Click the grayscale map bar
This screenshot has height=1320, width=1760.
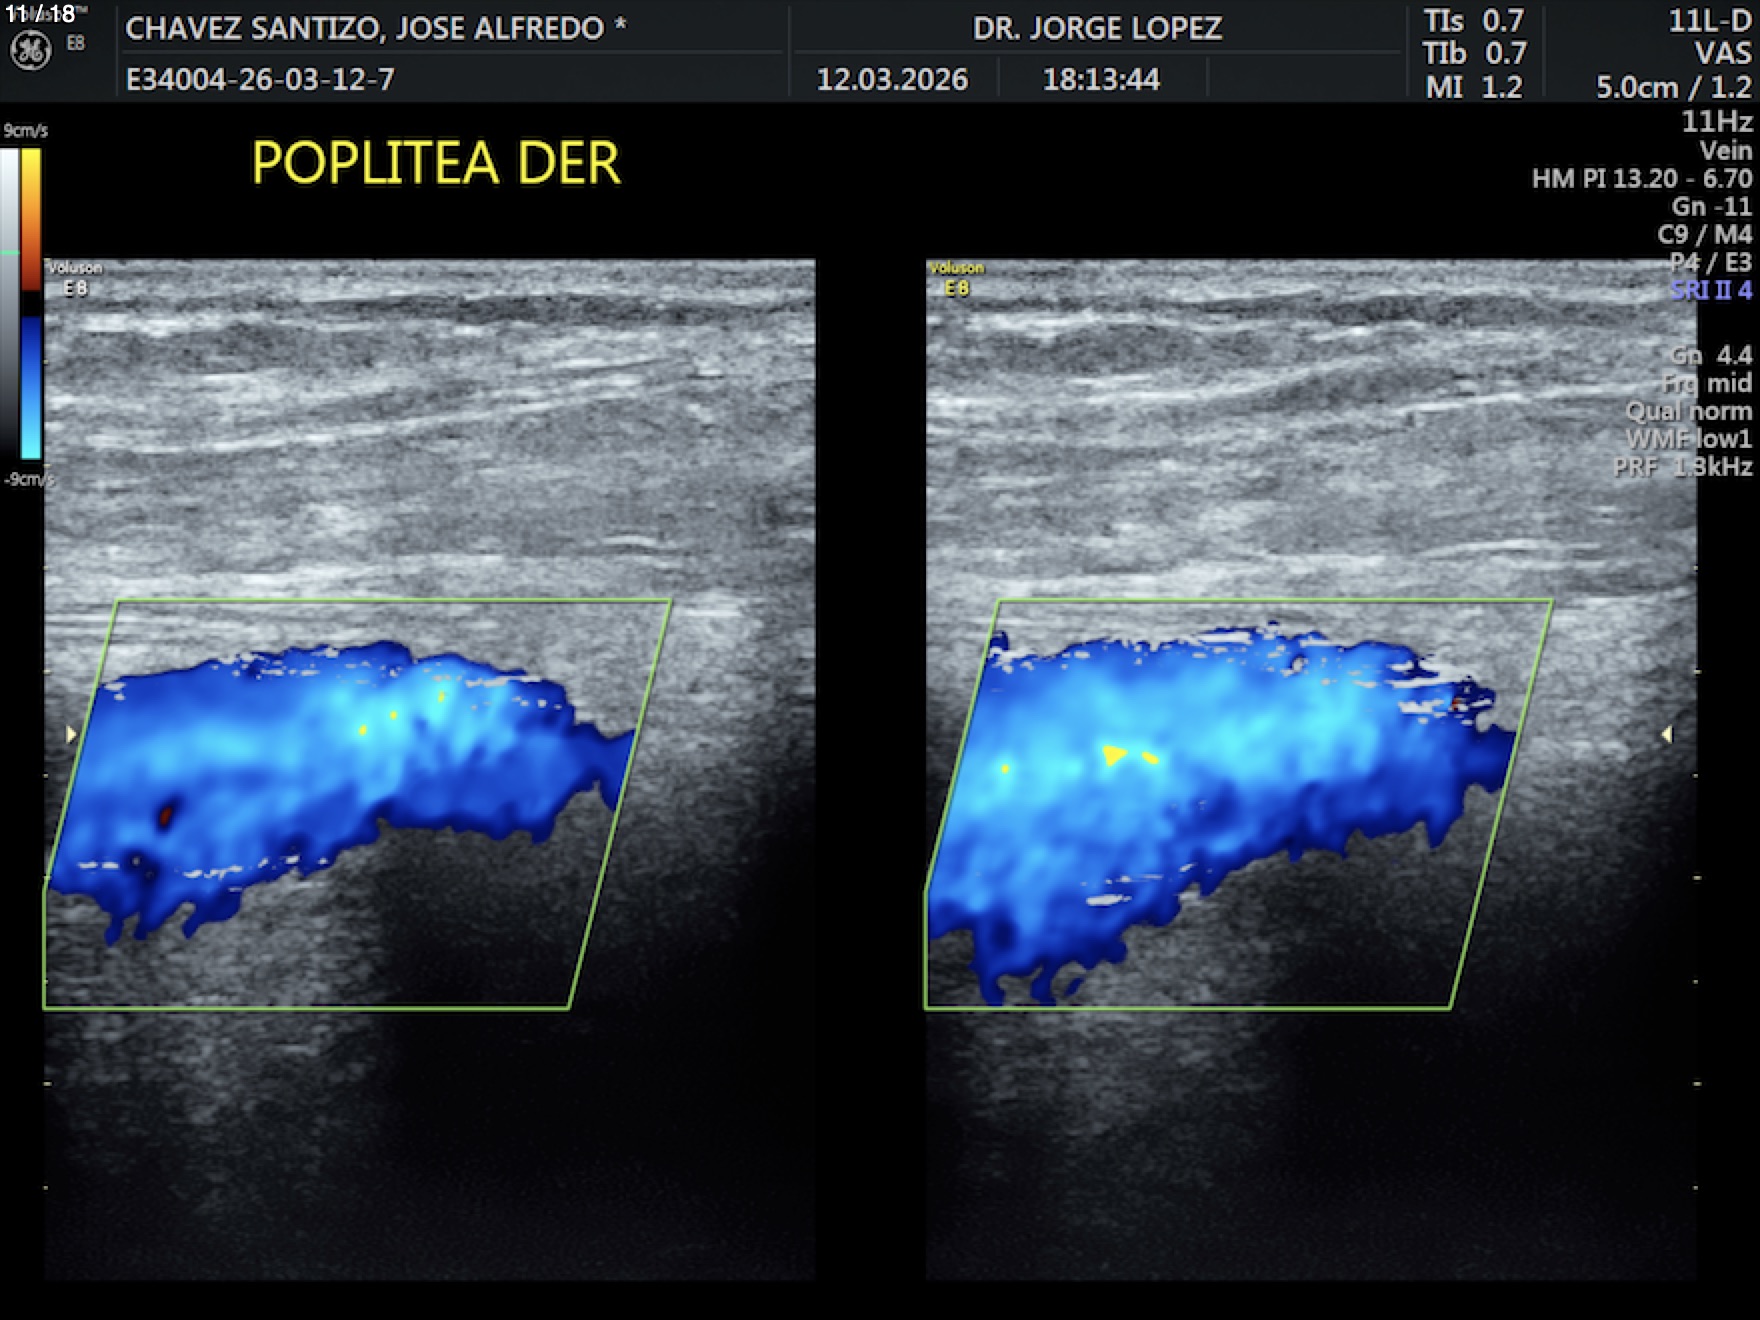point(9,300)
